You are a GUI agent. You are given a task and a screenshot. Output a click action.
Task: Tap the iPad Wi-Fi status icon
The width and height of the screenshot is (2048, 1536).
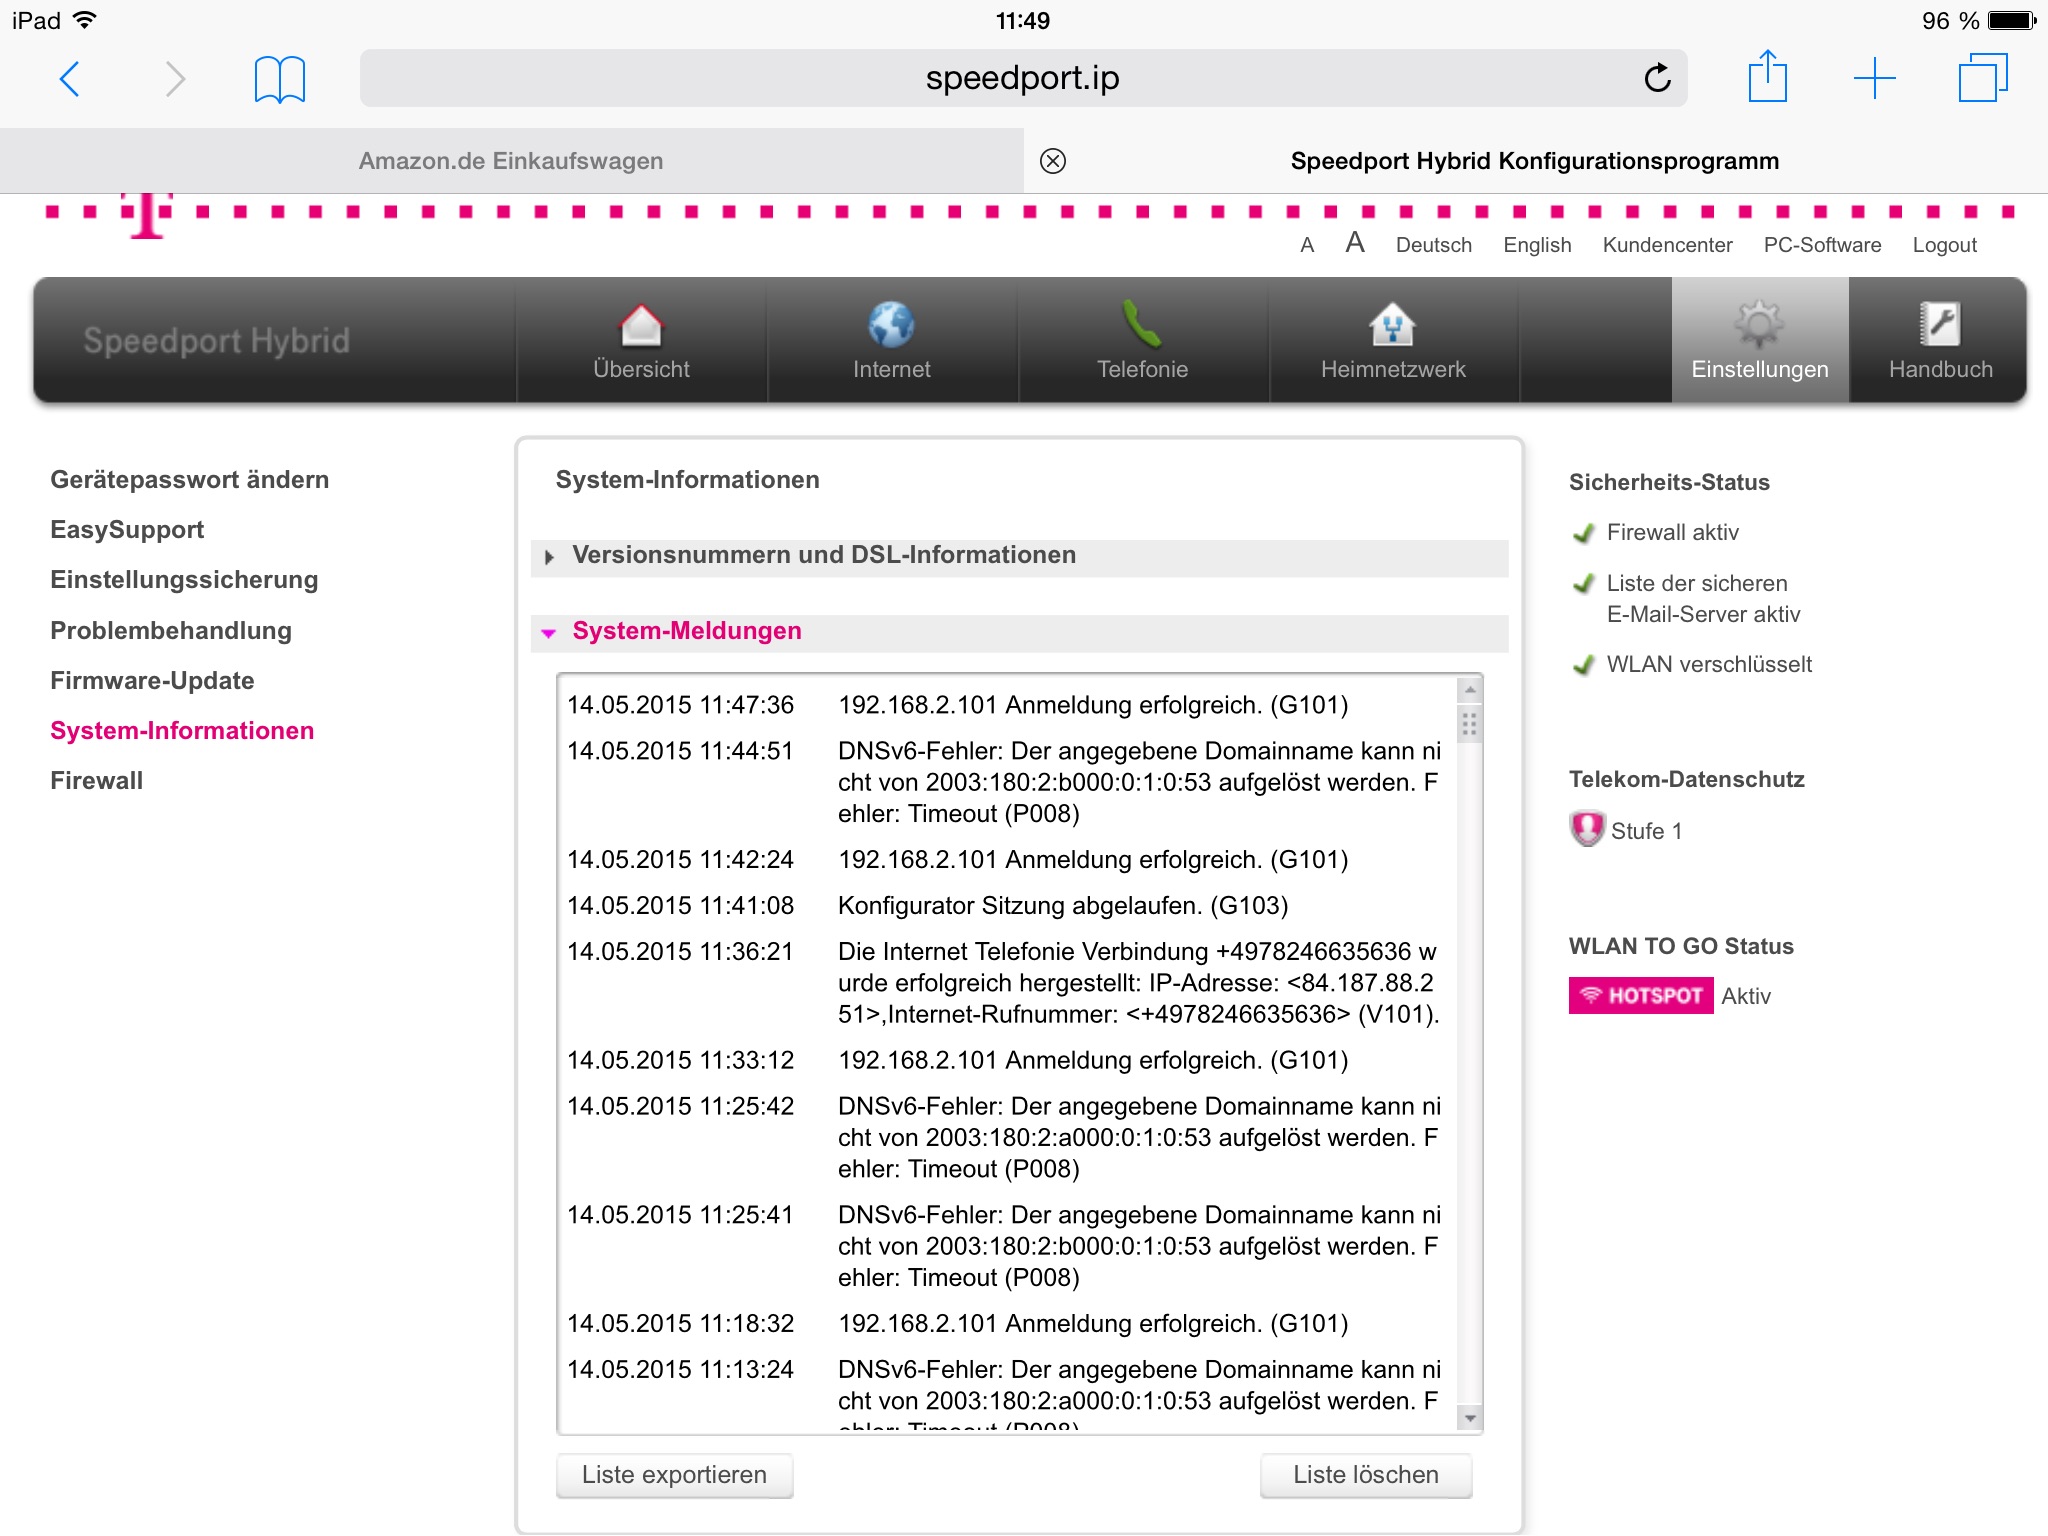(86, 20)
